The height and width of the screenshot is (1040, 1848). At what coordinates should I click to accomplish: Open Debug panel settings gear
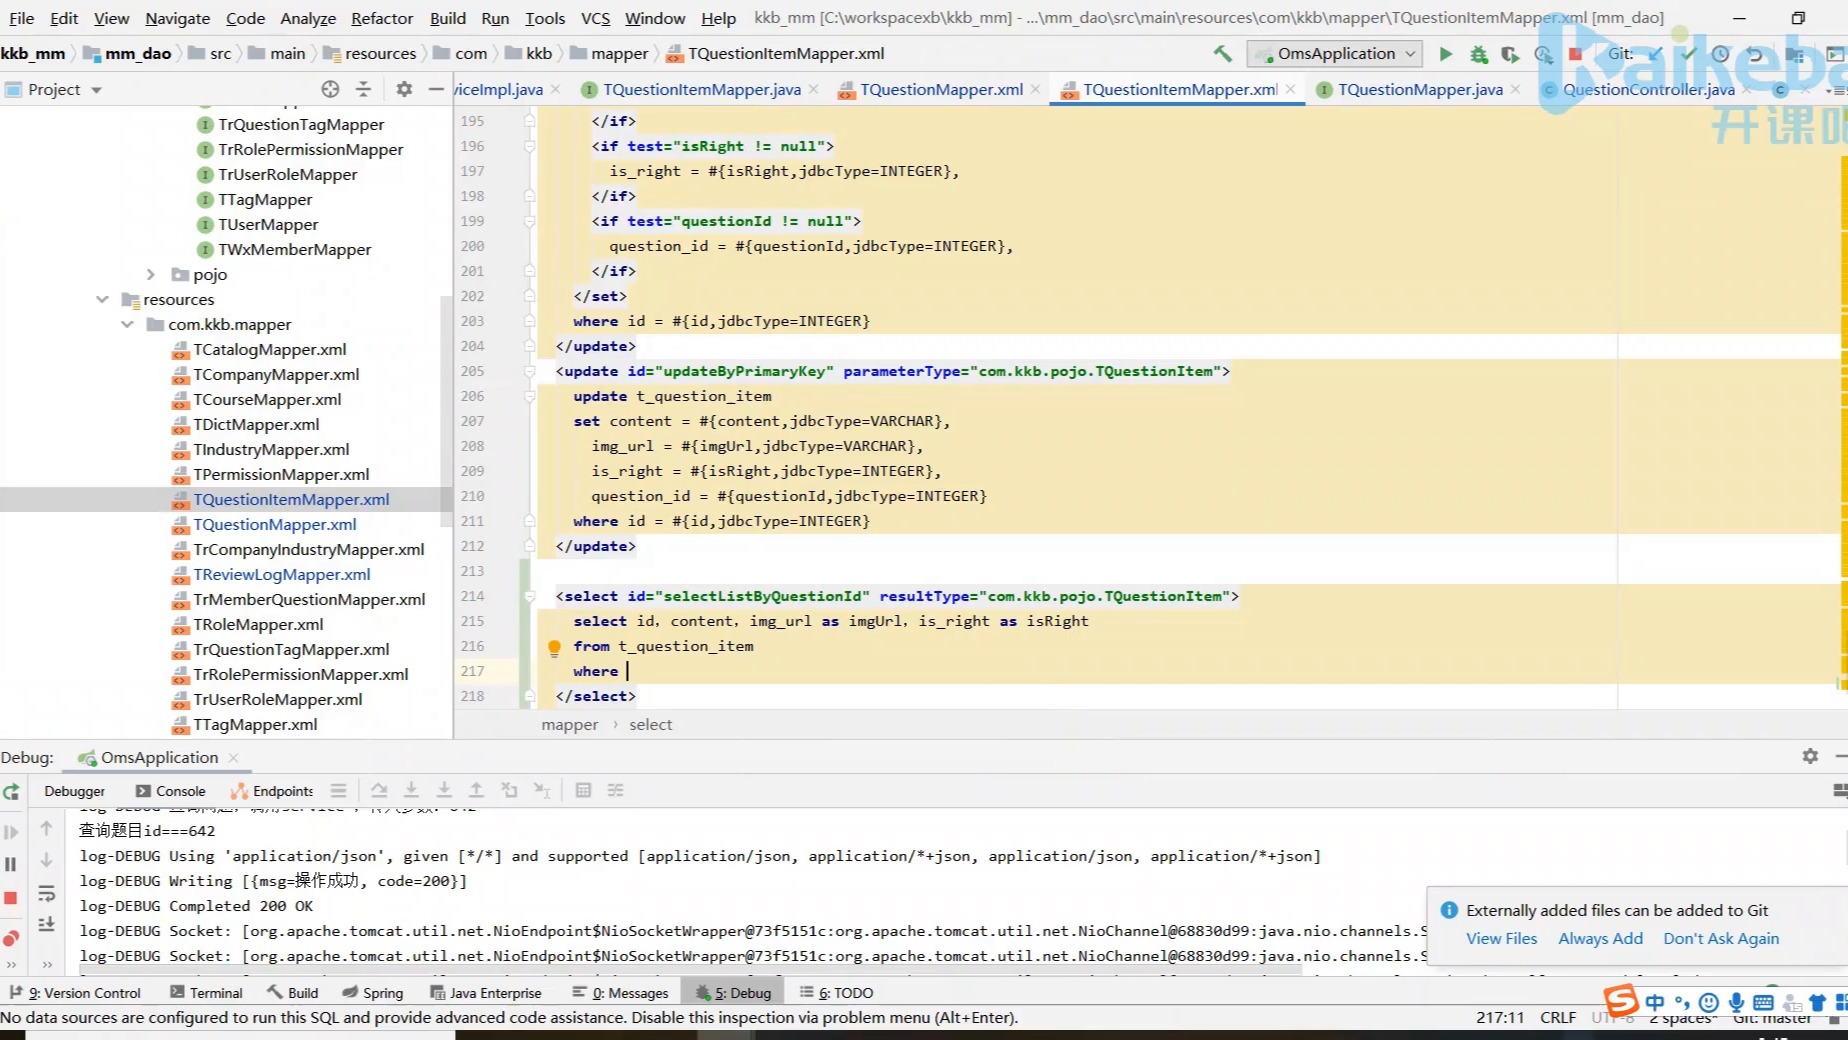click(x=1810, y=756)
